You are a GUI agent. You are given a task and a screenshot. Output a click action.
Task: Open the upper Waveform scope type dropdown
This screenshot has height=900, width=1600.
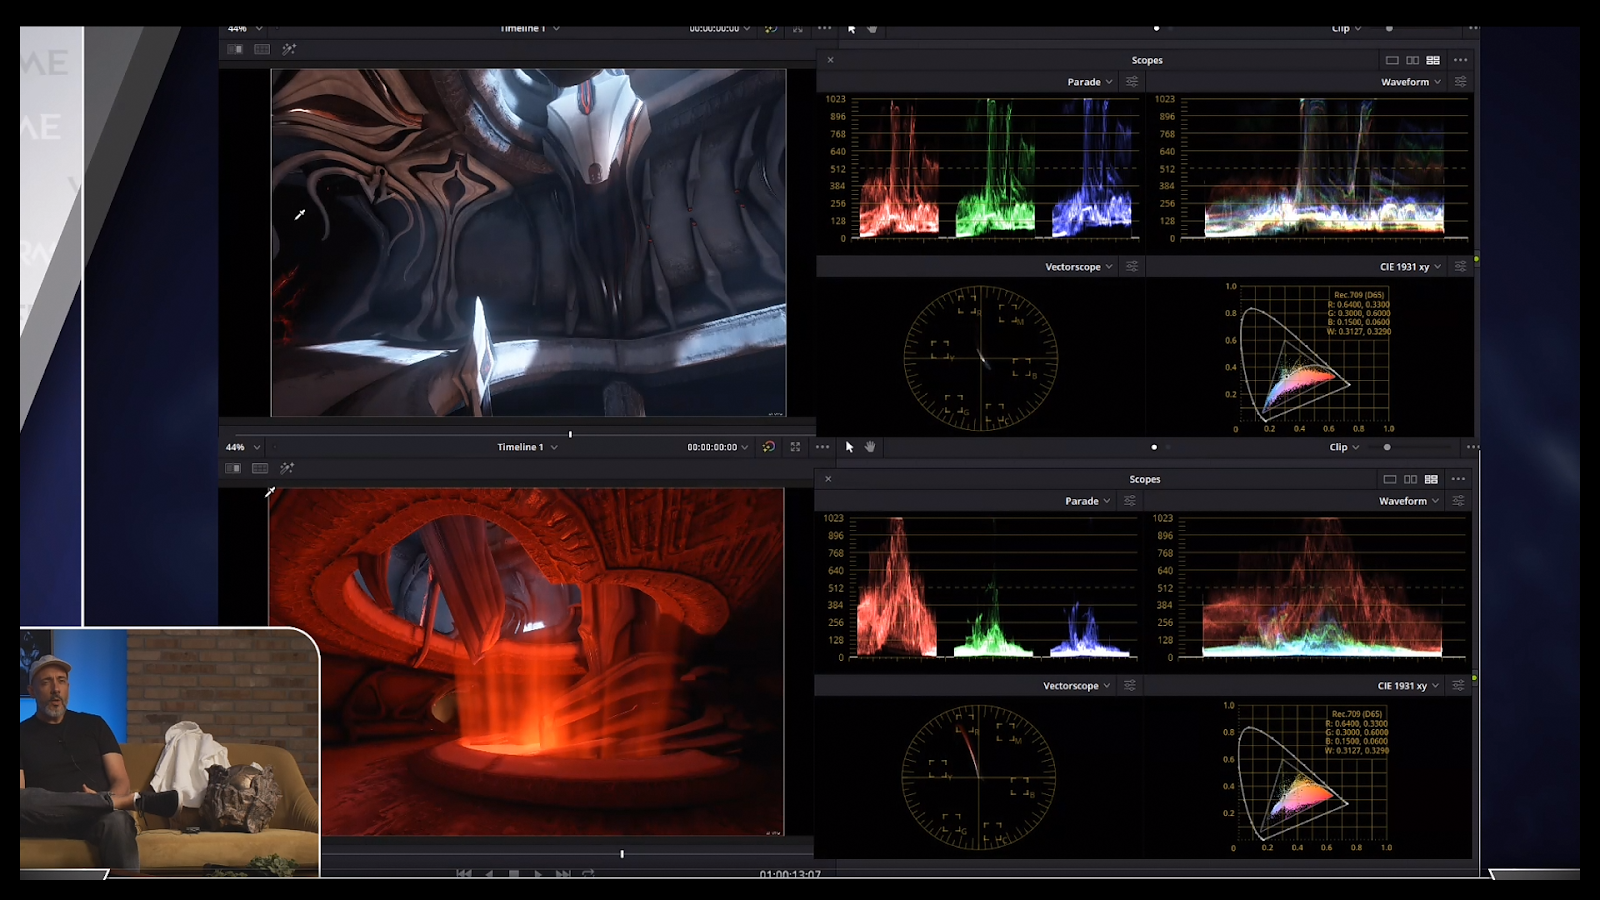point(1411,82)
